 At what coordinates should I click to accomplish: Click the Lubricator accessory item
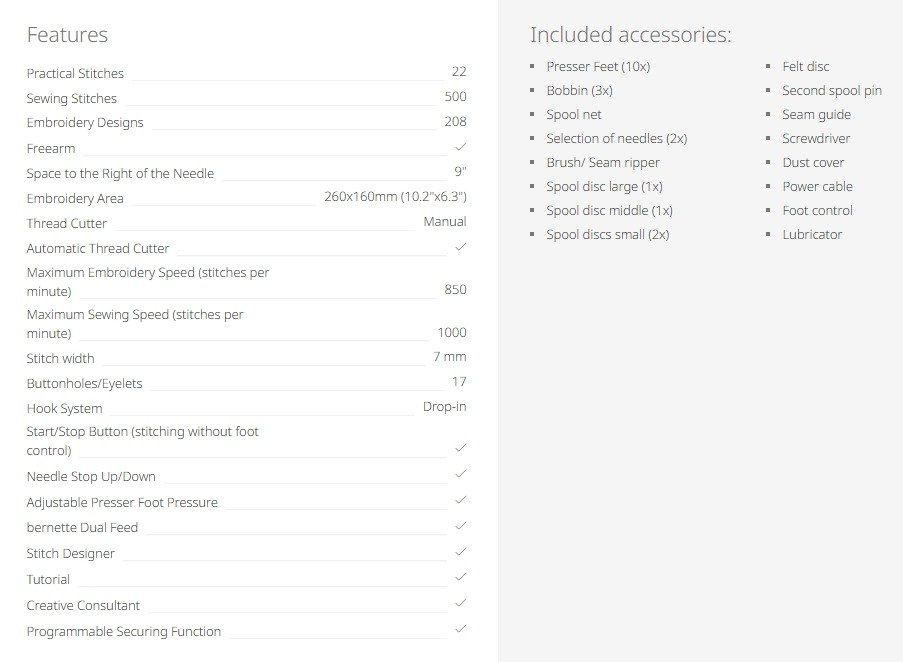coord(811,234)
